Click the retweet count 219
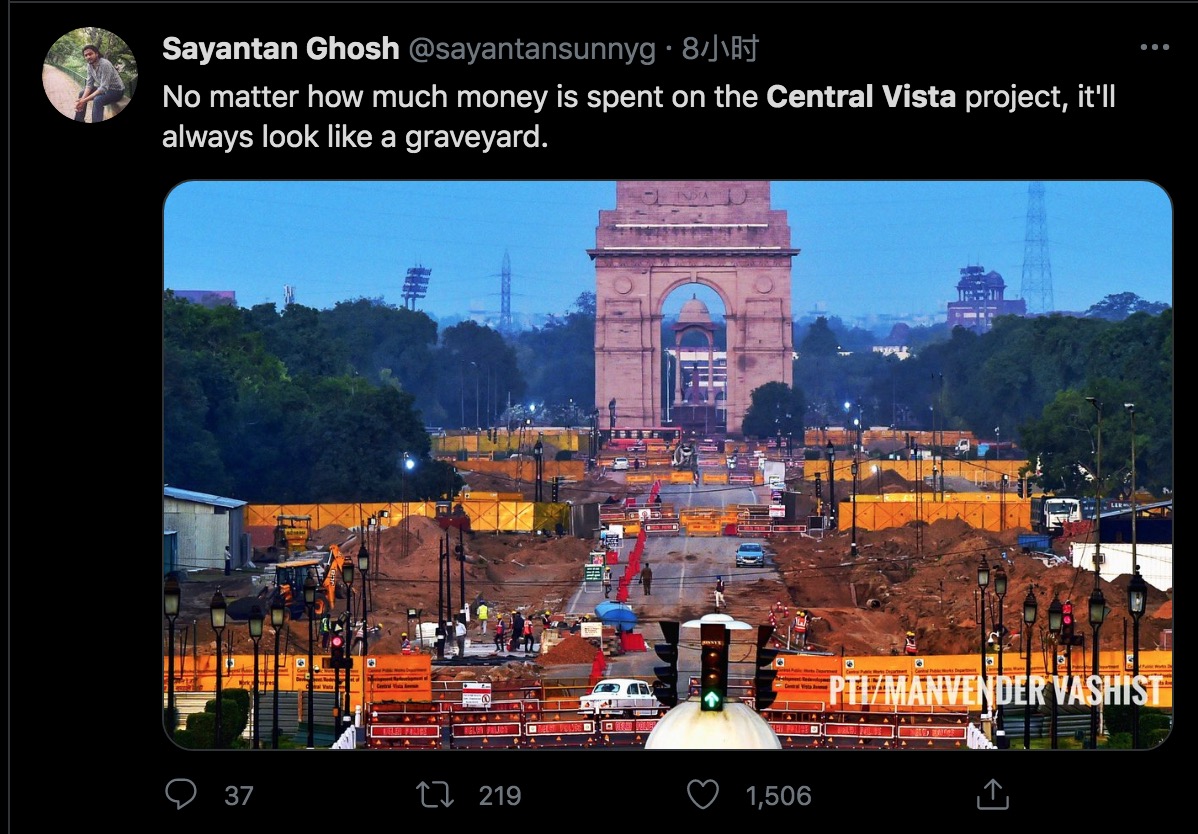Viewport: 1198px width, 834px height. (500, 796)
